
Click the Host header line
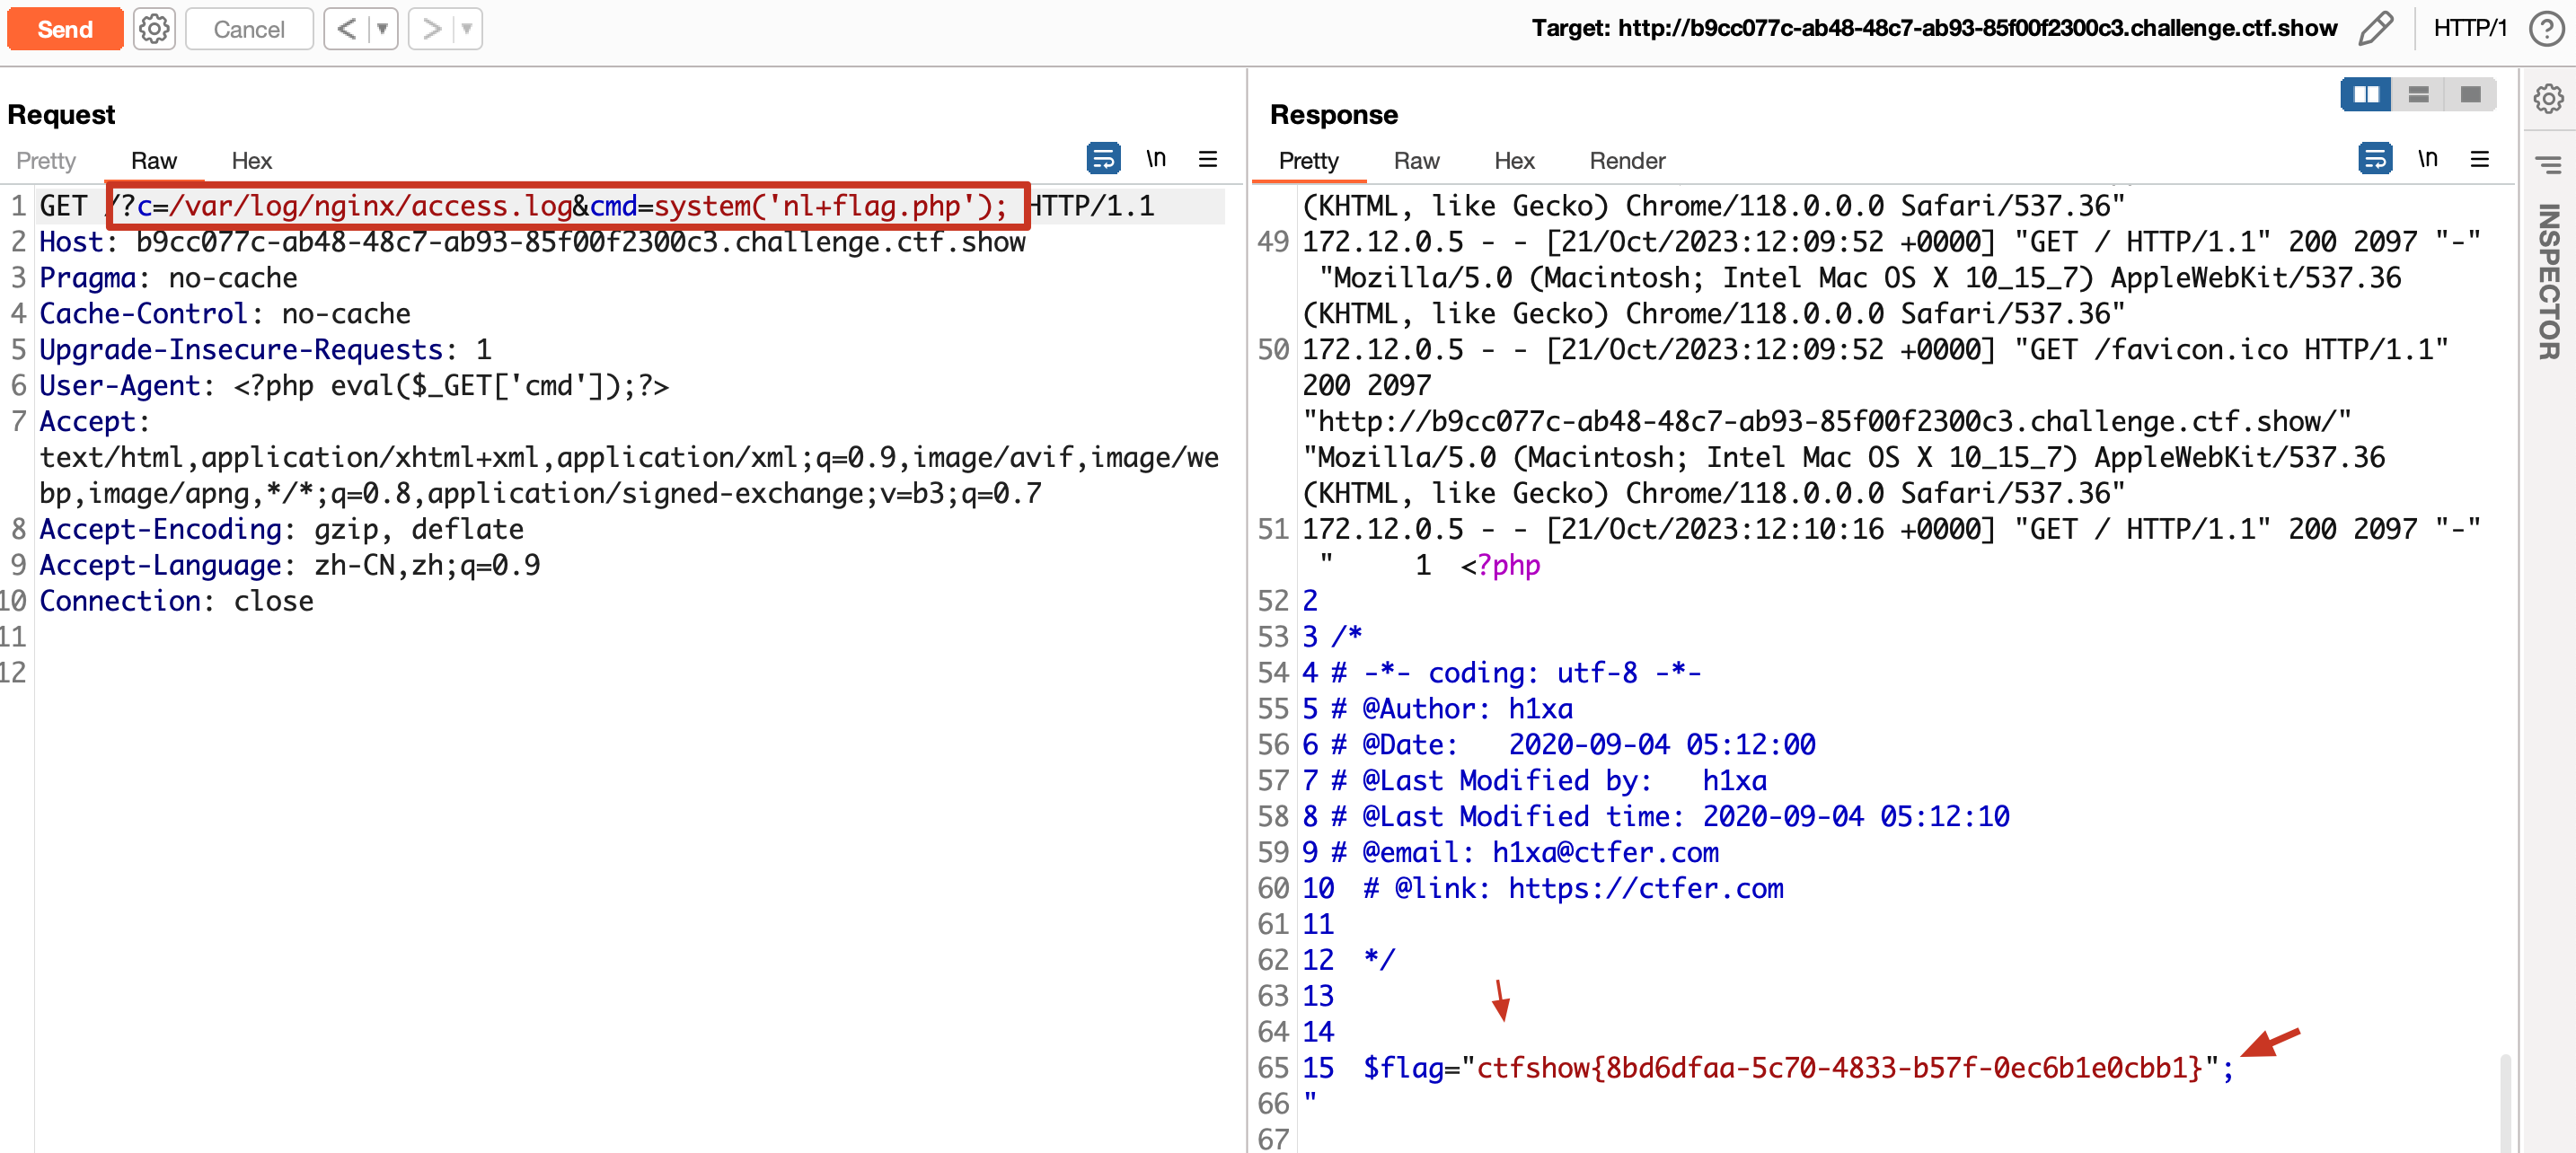pyautogui.click(x=532, y=242)
